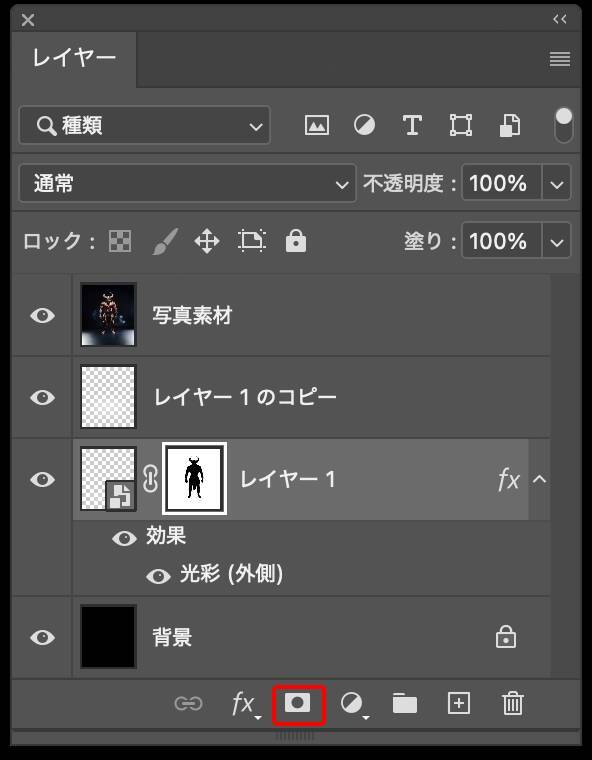The height and width of the screenshot is (760, 592).
Task: Filter for pixel layers icon
Action: tap(317, 125)
